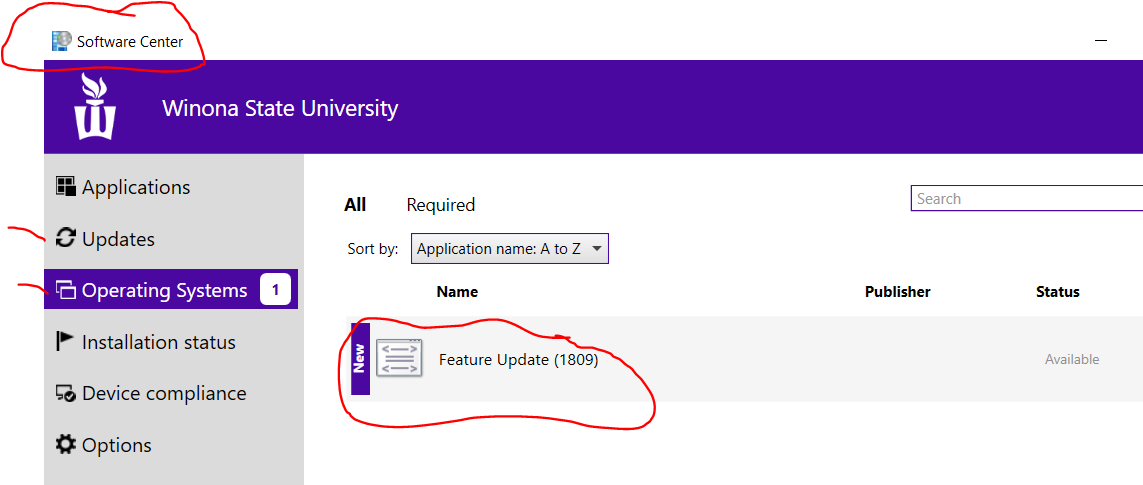Click the Installation status flag icon
1143x485 pixels.
pos(66,341)
